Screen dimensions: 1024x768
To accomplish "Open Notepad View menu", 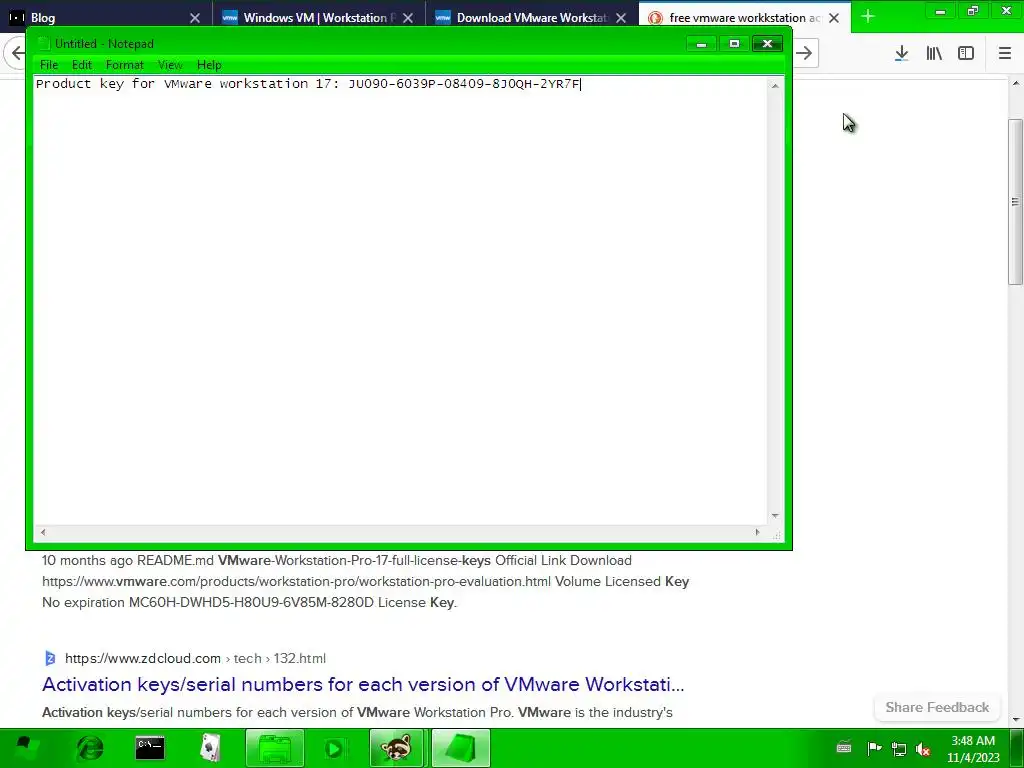I will coord(170,65).
